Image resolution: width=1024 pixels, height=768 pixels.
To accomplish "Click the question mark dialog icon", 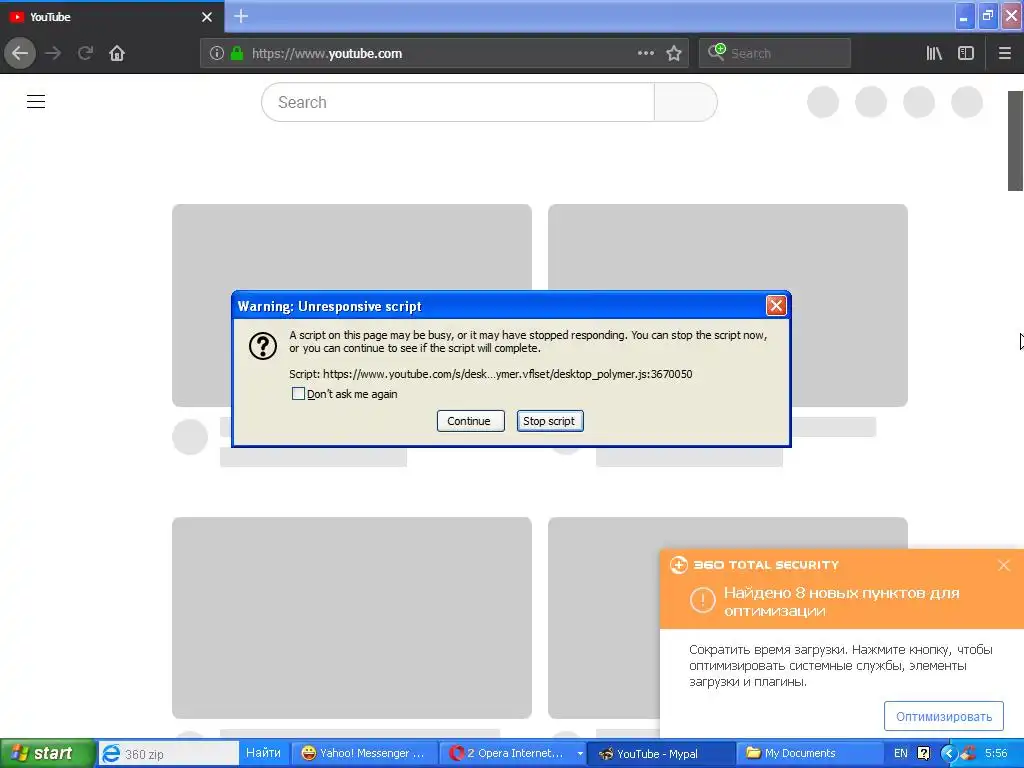I will 263,346.
